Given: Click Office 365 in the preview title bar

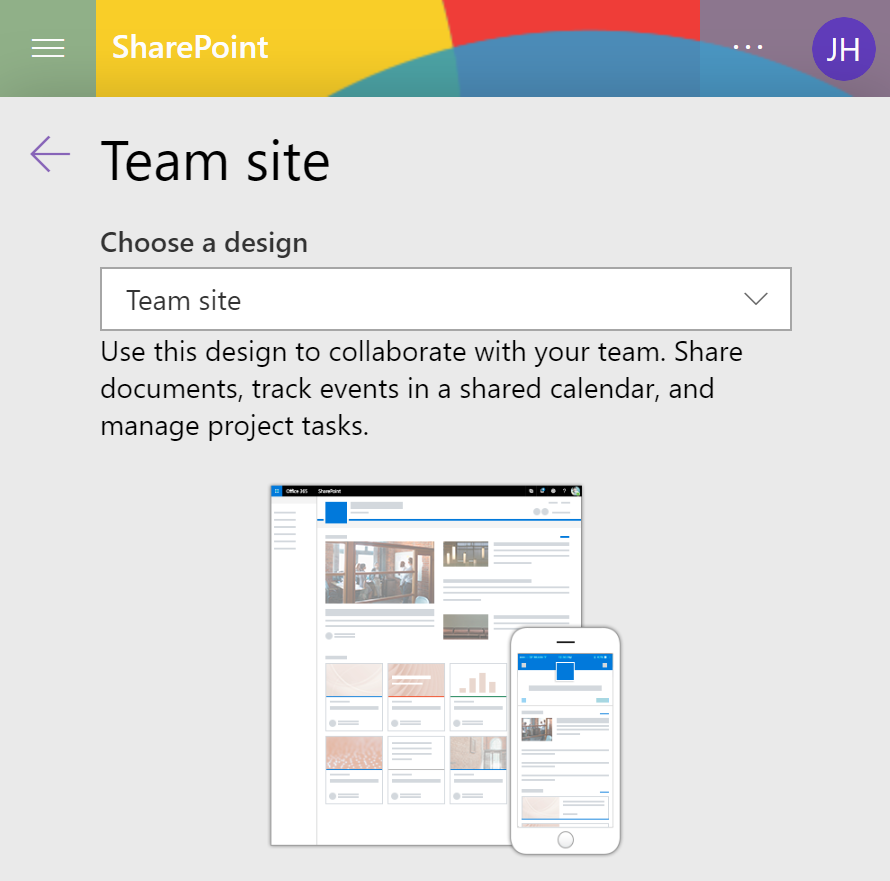Looking at the screenshot, I should click(x=295, y=490).
